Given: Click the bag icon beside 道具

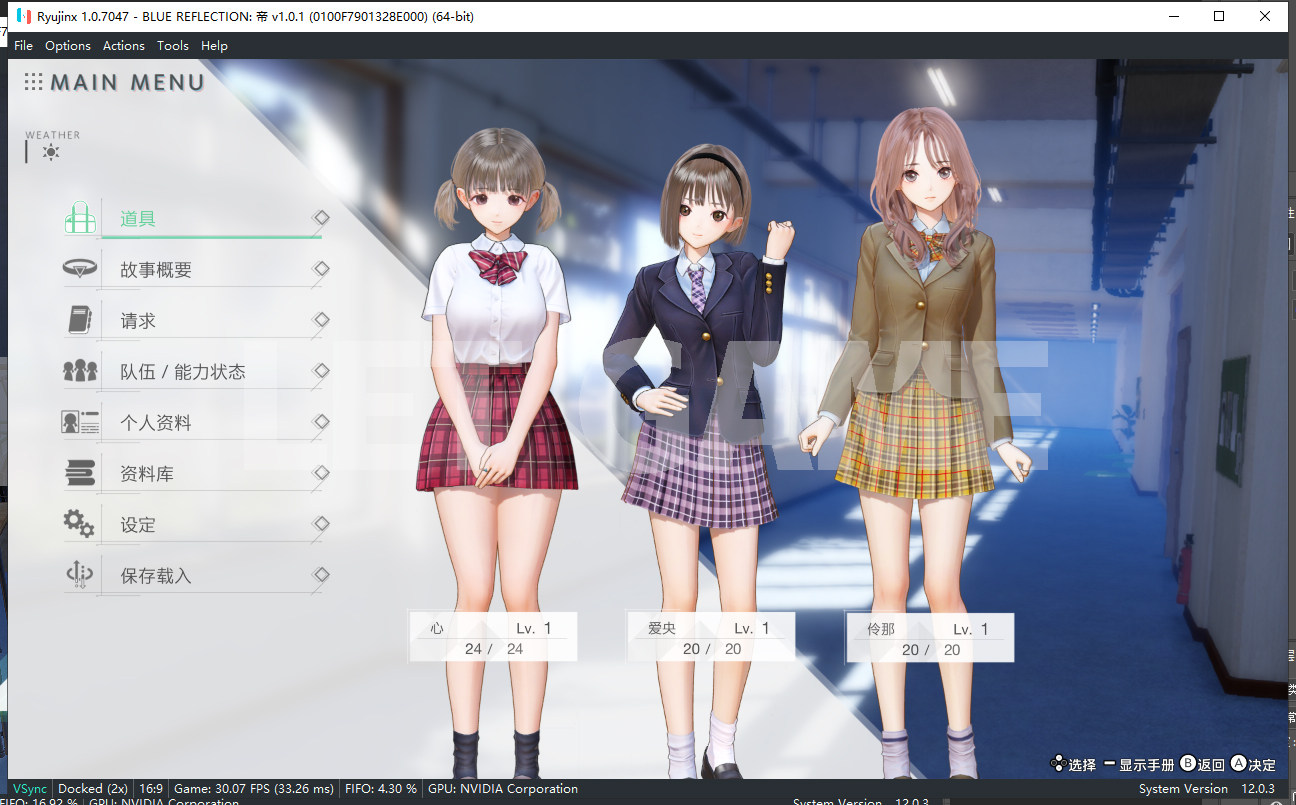Looking at the screenshot, I should click(80, 217).
